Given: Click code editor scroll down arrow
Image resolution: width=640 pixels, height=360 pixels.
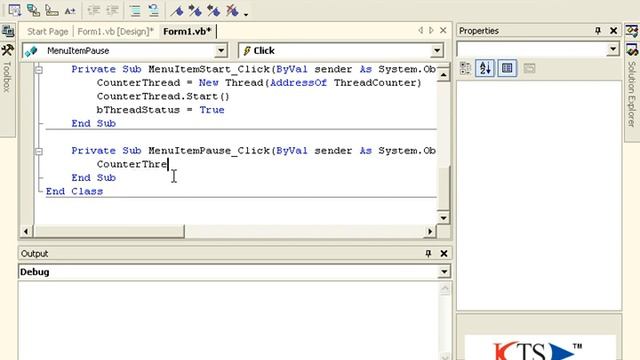Looking at the screenshot, I should (443, 218).
